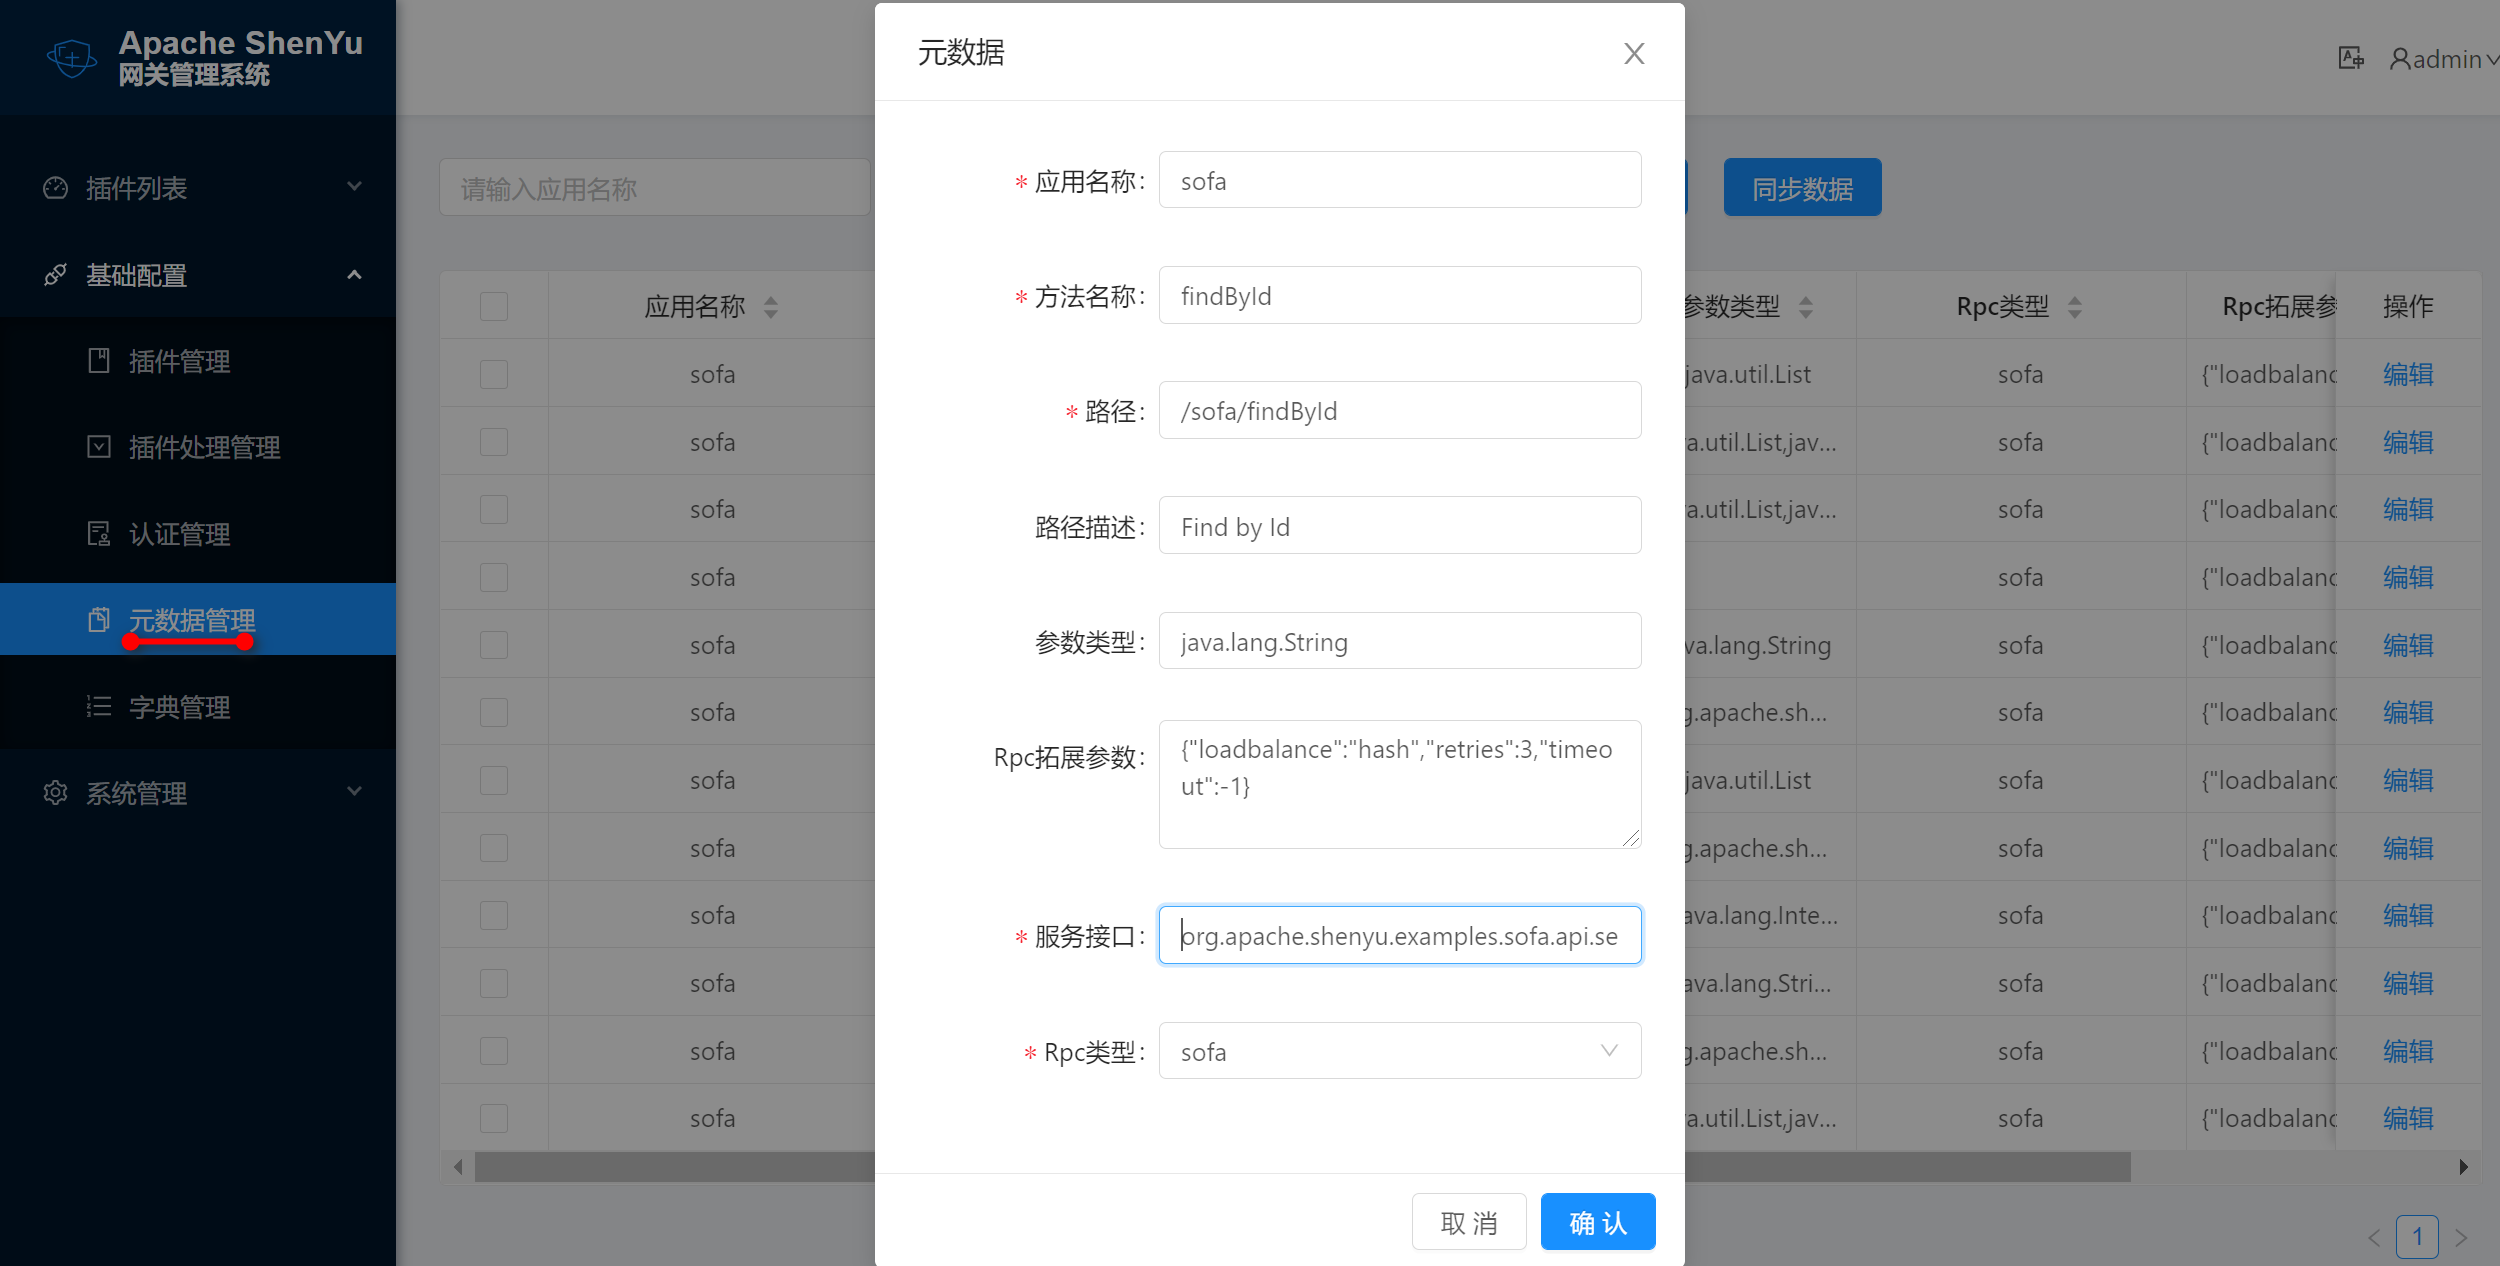Open 插件处理管理 menu item
This screenshot has width=2500, height=1266.
[x=204, y=447]
